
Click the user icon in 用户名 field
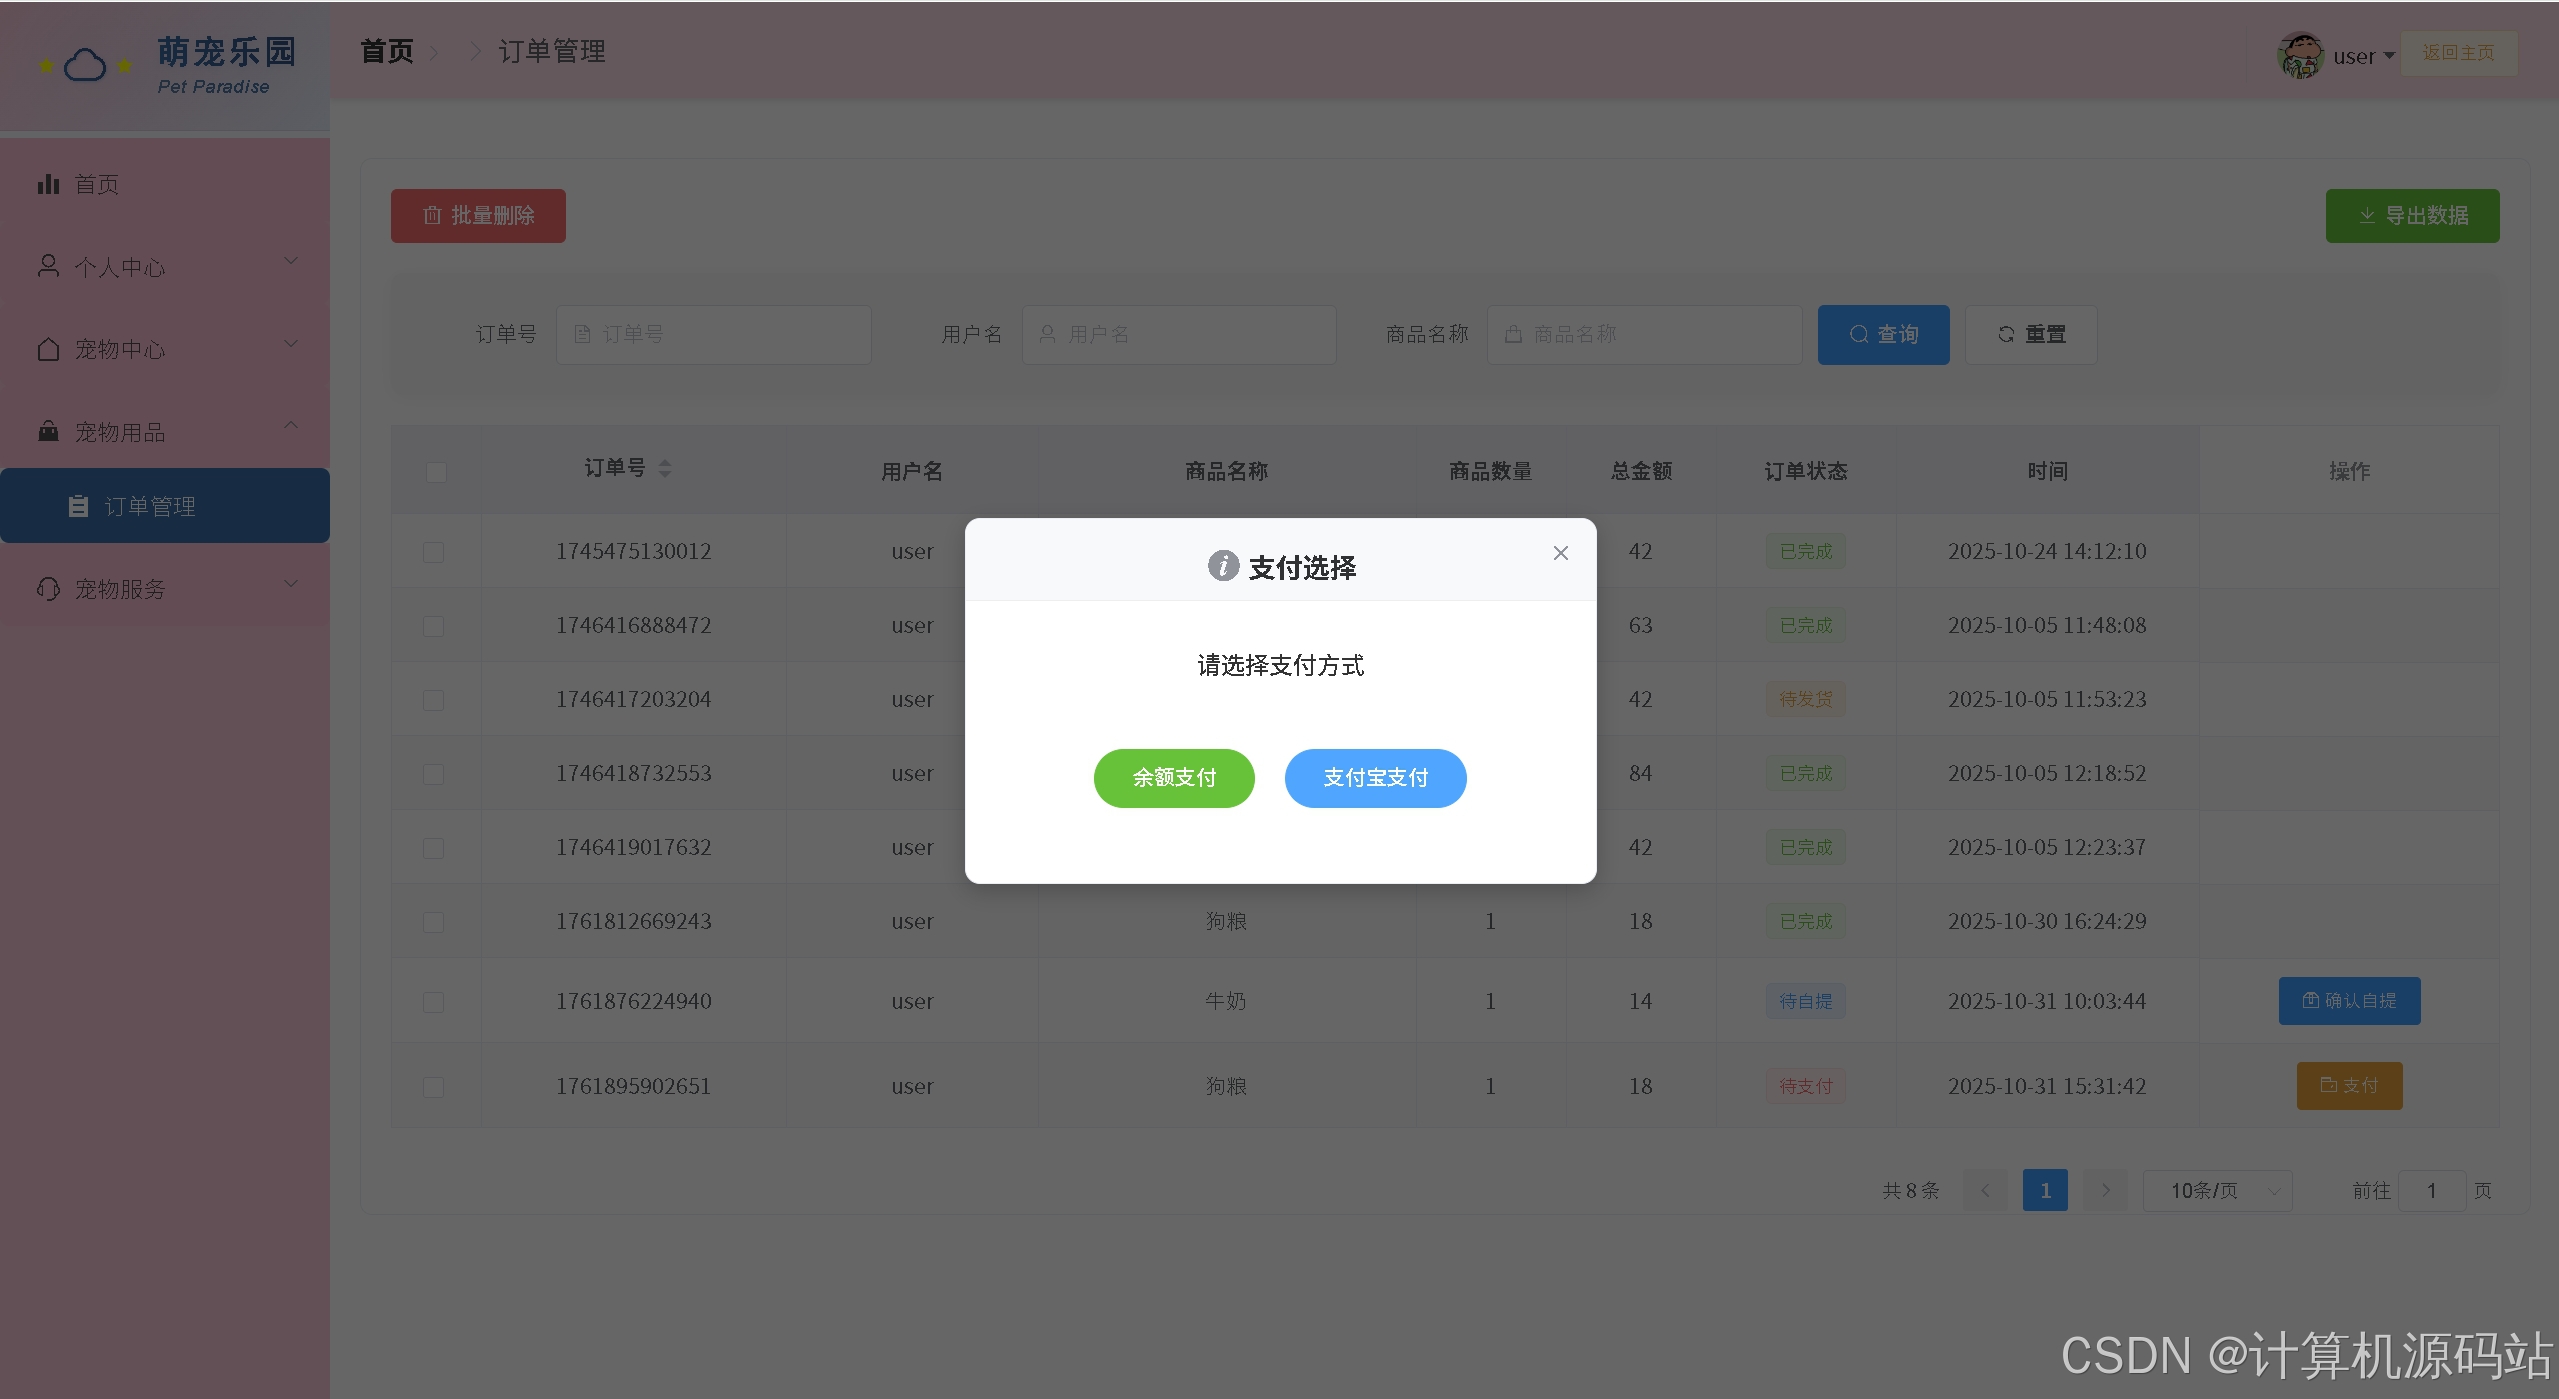(1048, 334)
